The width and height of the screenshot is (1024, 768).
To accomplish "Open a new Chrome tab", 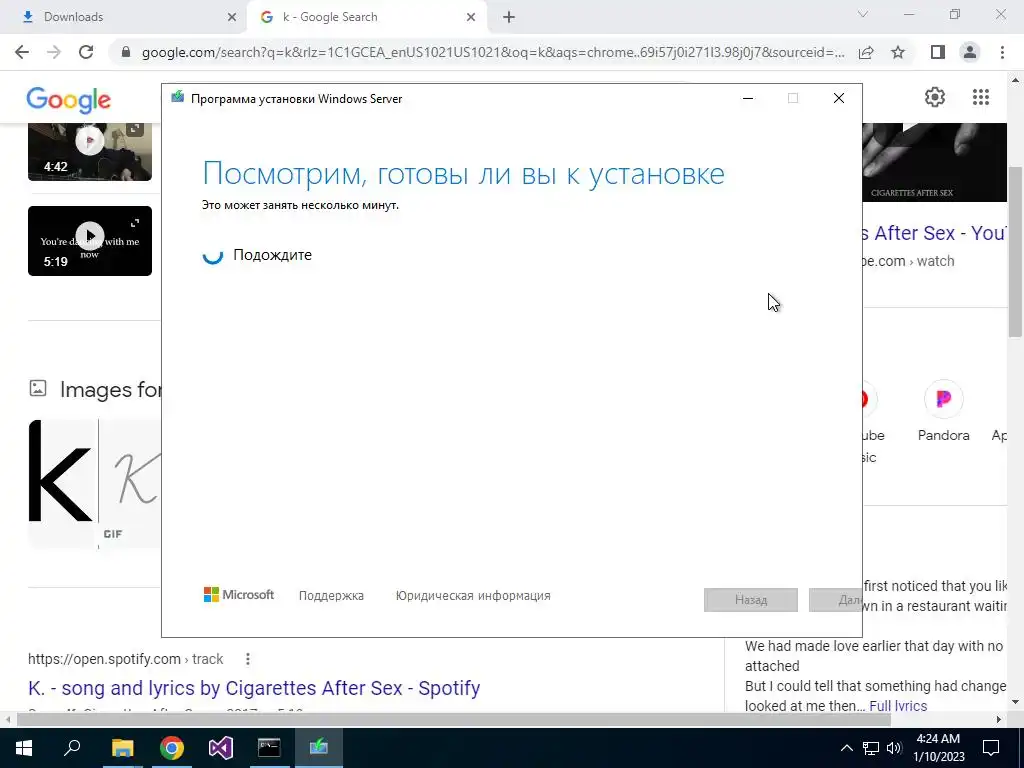I will point(509,17).
